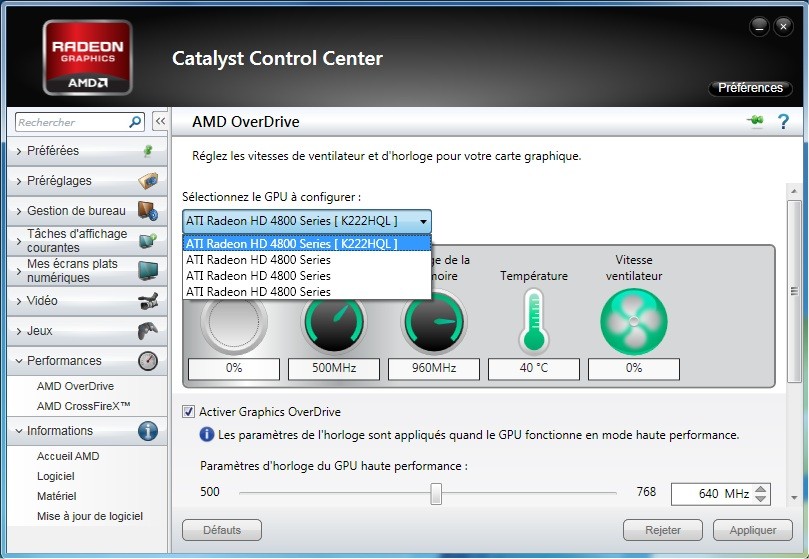Click the 960MHz value box
Screen dimensions: 809x559
pyautogui.click(x=434, y=369)
